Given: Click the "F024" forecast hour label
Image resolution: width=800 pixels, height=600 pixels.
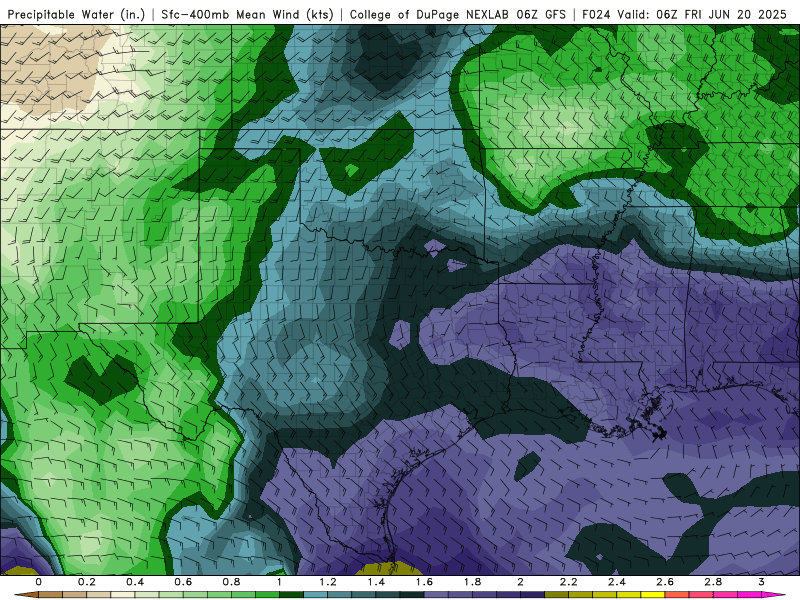Looking at the screenshot, I should (596, 15).
